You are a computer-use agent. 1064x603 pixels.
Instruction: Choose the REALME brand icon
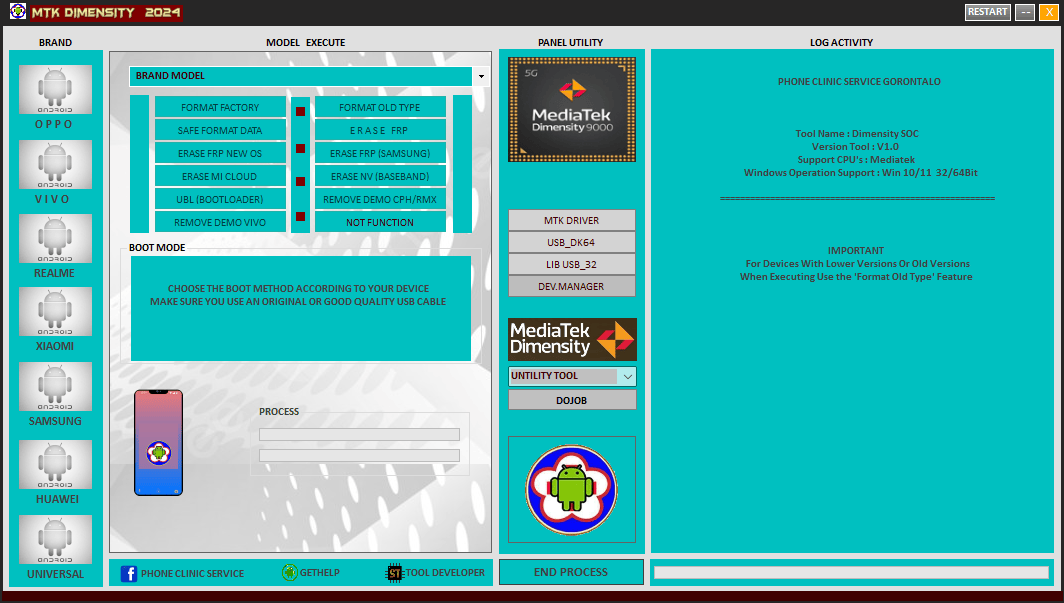pos(55,238)
